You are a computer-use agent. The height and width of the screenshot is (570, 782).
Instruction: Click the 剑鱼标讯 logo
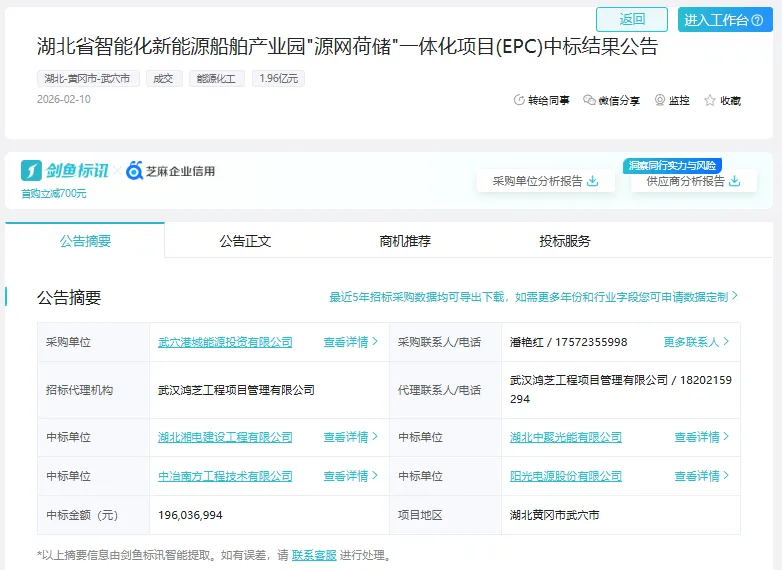[x=64, y=171]
